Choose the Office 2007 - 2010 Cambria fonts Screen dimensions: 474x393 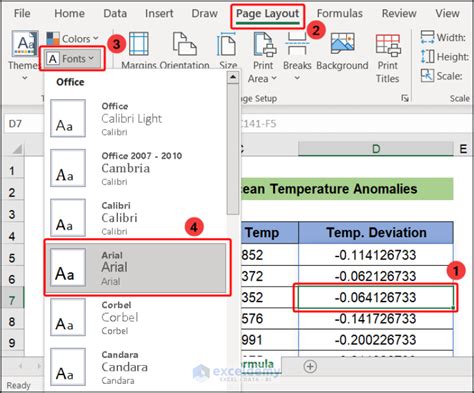(136, 168)
